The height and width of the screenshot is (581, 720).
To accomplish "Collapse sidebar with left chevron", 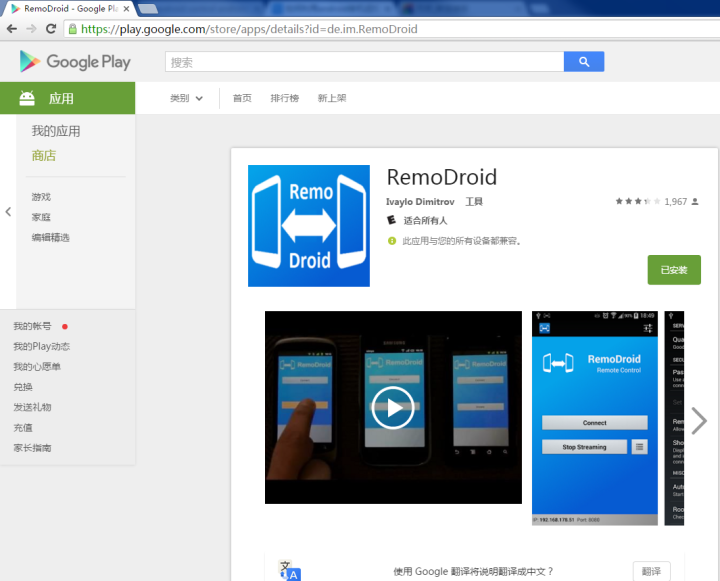I will [8, 212].
